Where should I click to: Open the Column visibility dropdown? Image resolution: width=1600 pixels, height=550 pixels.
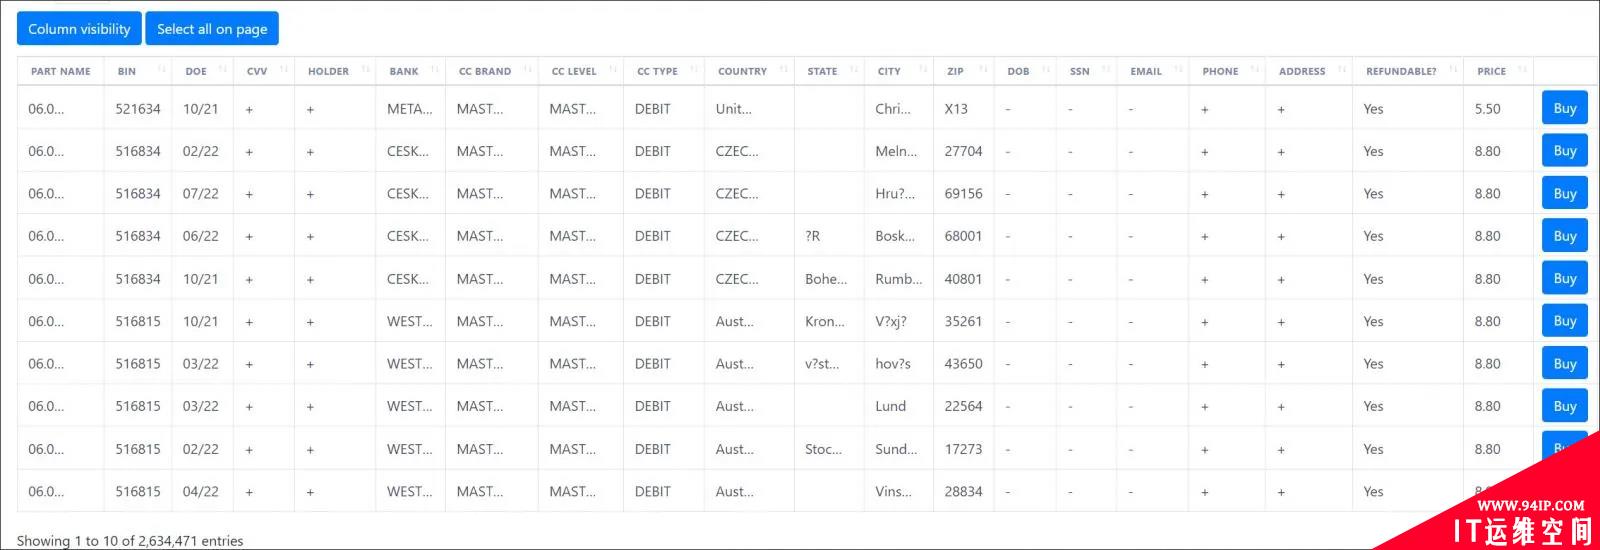[79, 29]
